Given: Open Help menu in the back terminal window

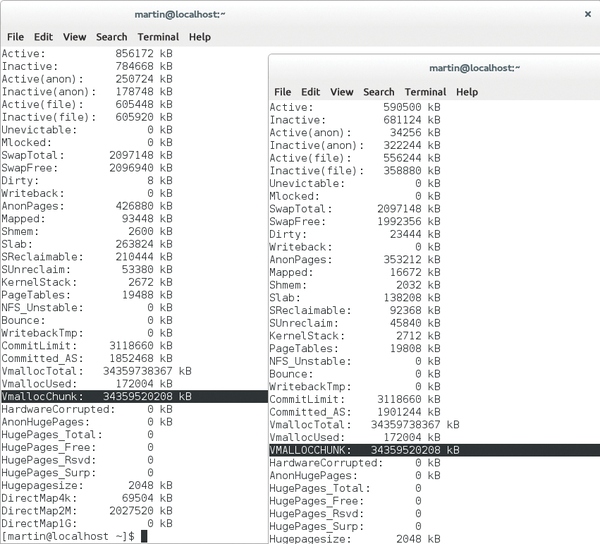Looking at the screenshot, I should 200,37.
